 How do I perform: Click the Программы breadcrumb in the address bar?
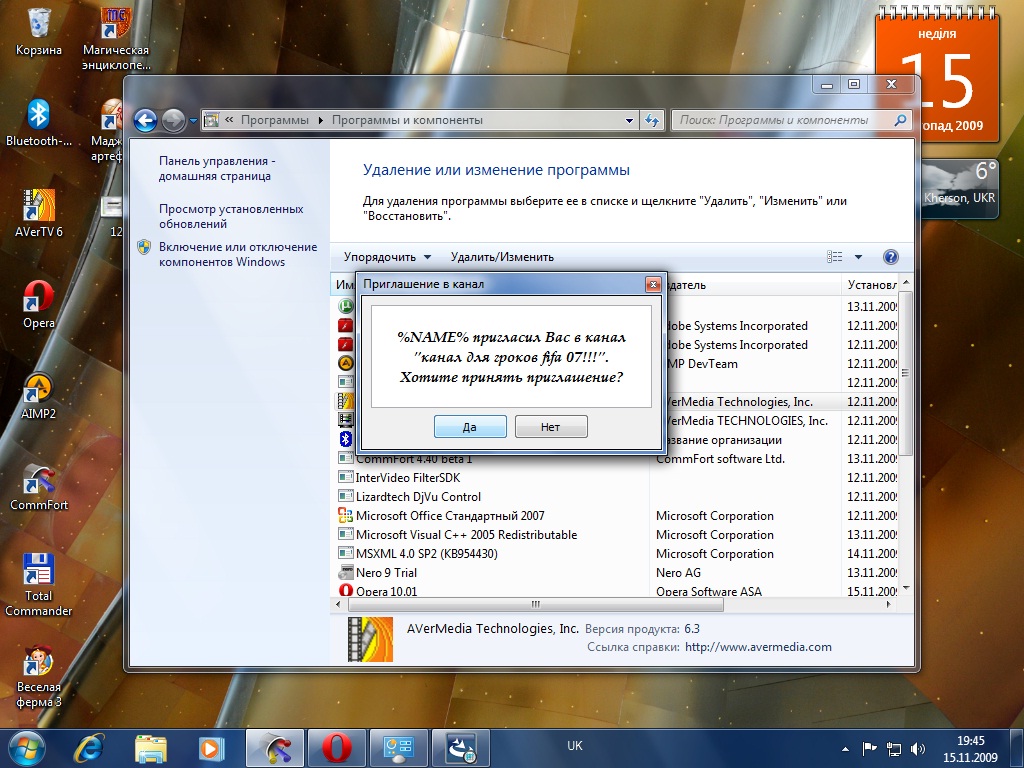[274, 120]
